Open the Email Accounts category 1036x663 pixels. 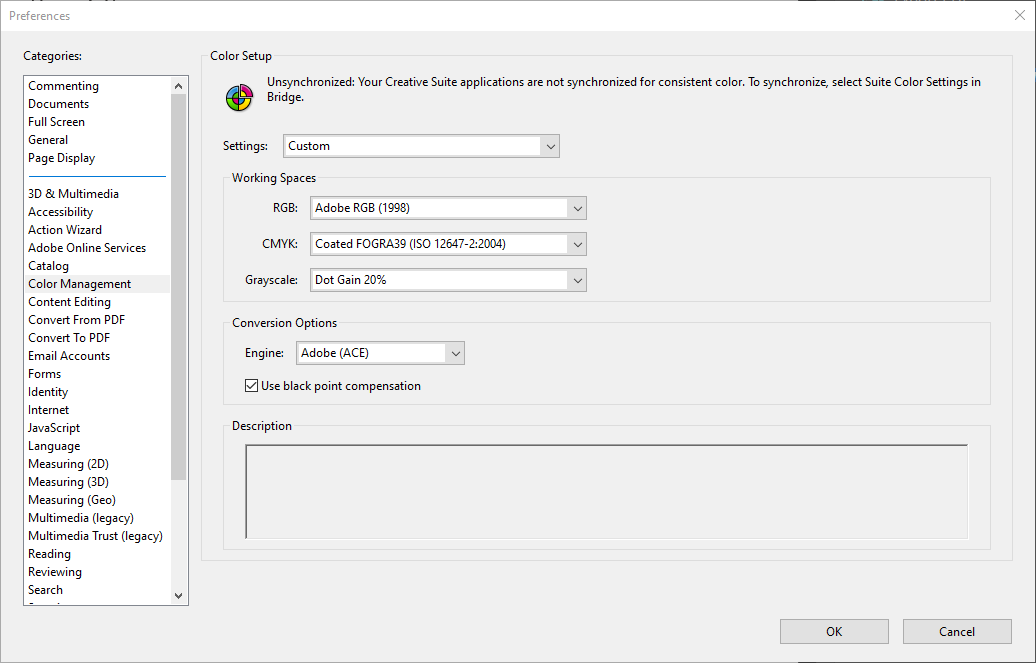coord(69,356)
